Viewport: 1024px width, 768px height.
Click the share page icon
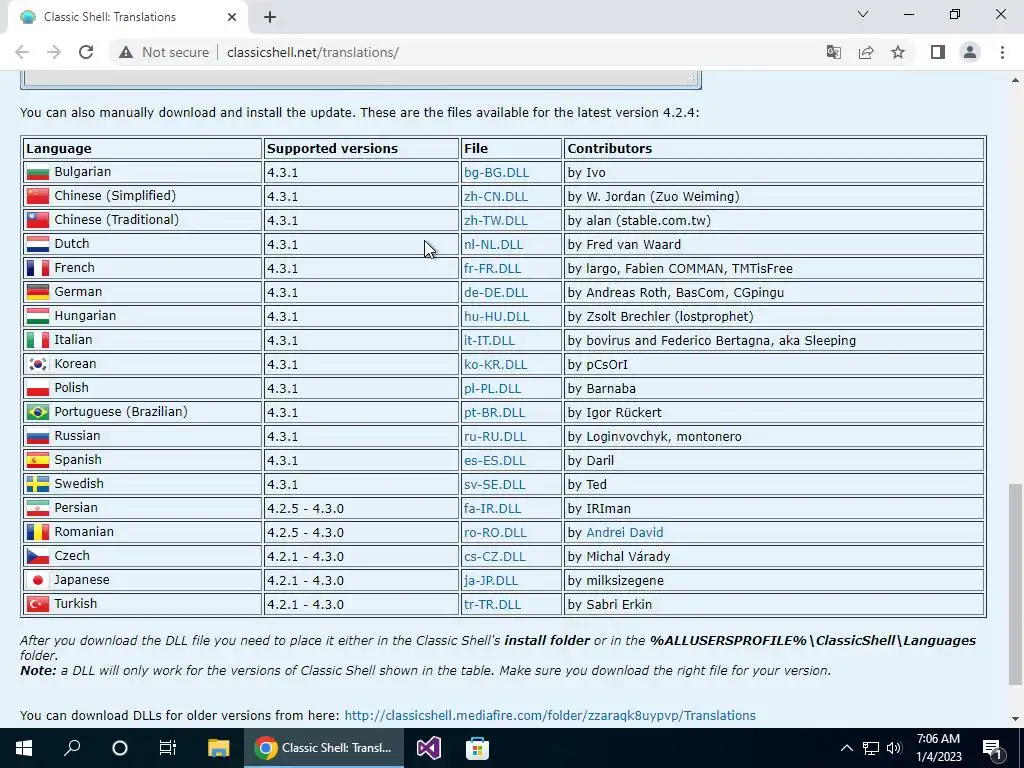(x=866, y=52)
